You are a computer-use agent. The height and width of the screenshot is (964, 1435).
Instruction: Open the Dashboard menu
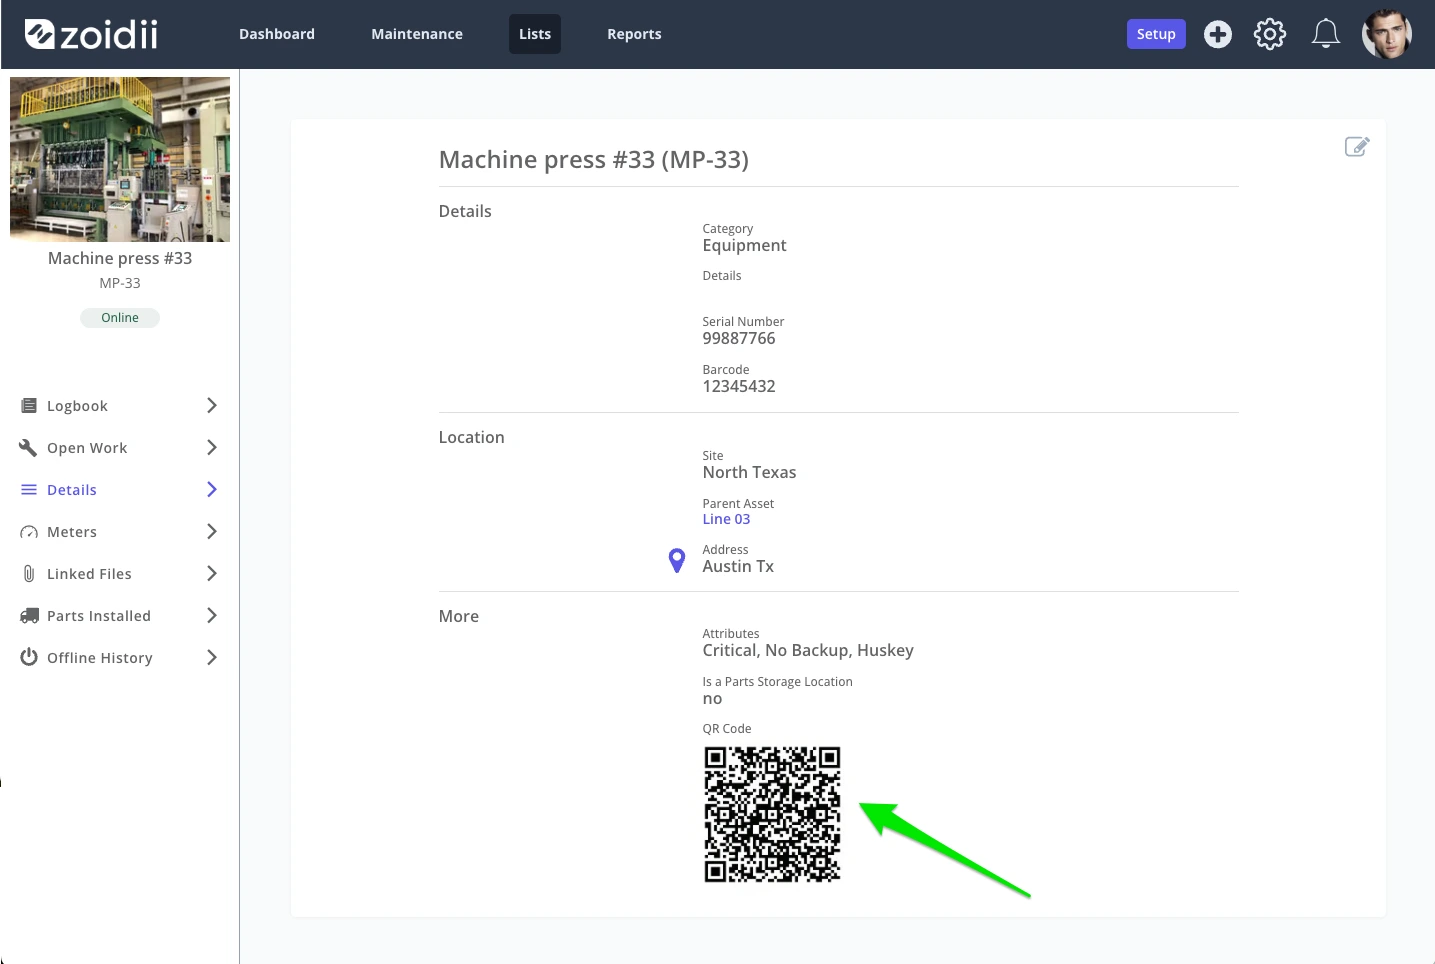point(277,34)
